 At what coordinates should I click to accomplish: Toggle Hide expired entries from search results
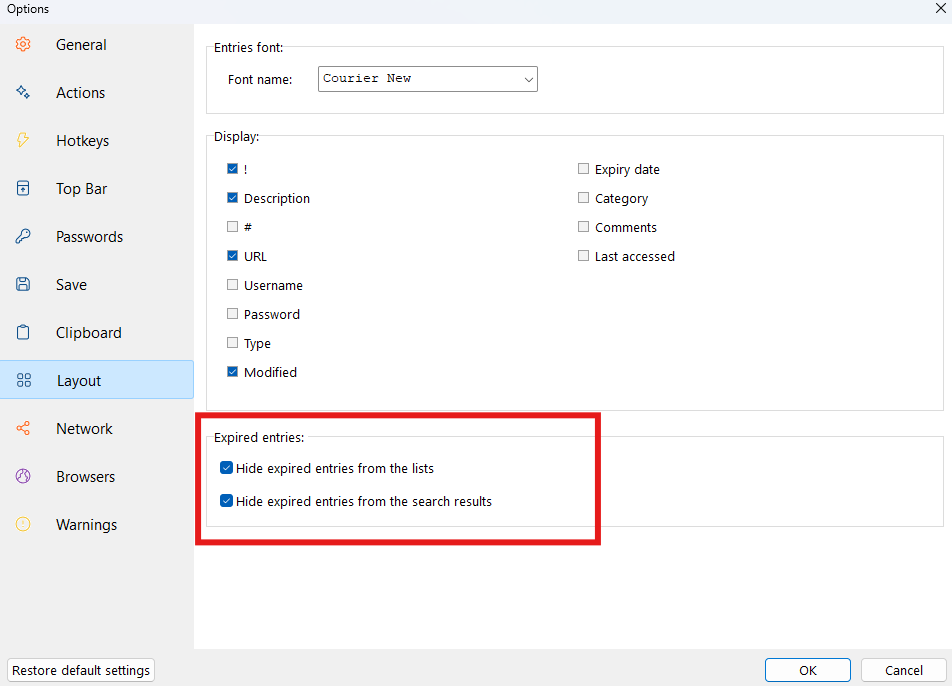pos(226,501)
